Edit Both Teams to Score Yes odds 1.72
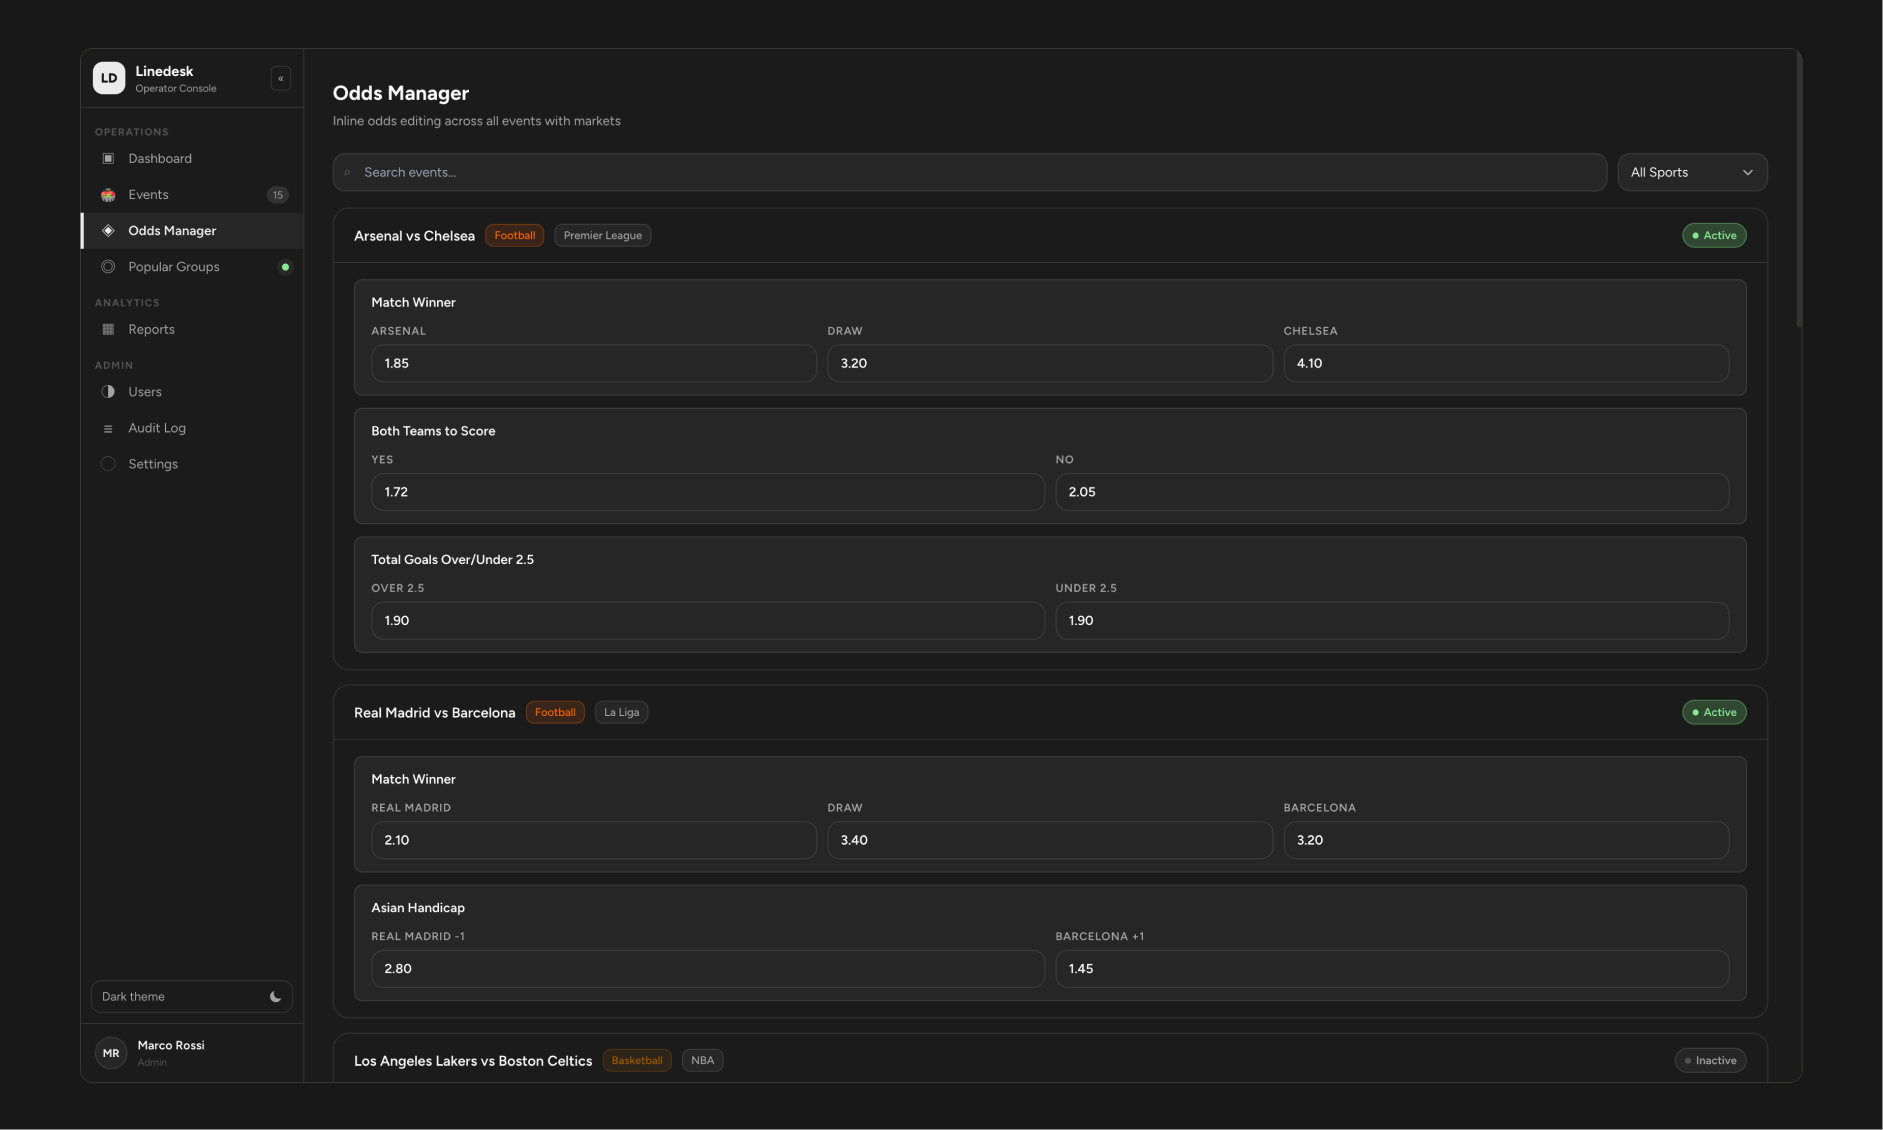The height and width of the screenshot is (1130, 1883). point(707,492)
